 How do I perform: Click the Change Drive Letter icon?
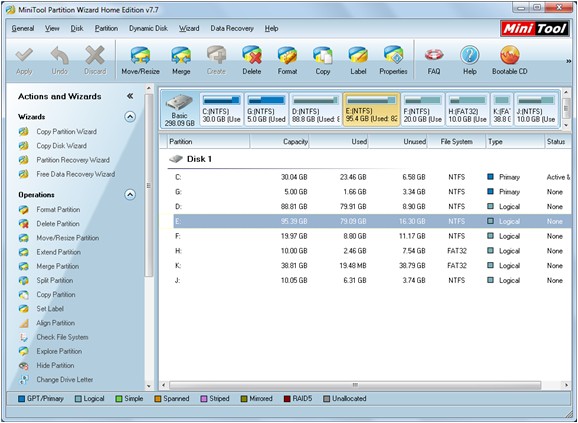click(x=24, y=380)
